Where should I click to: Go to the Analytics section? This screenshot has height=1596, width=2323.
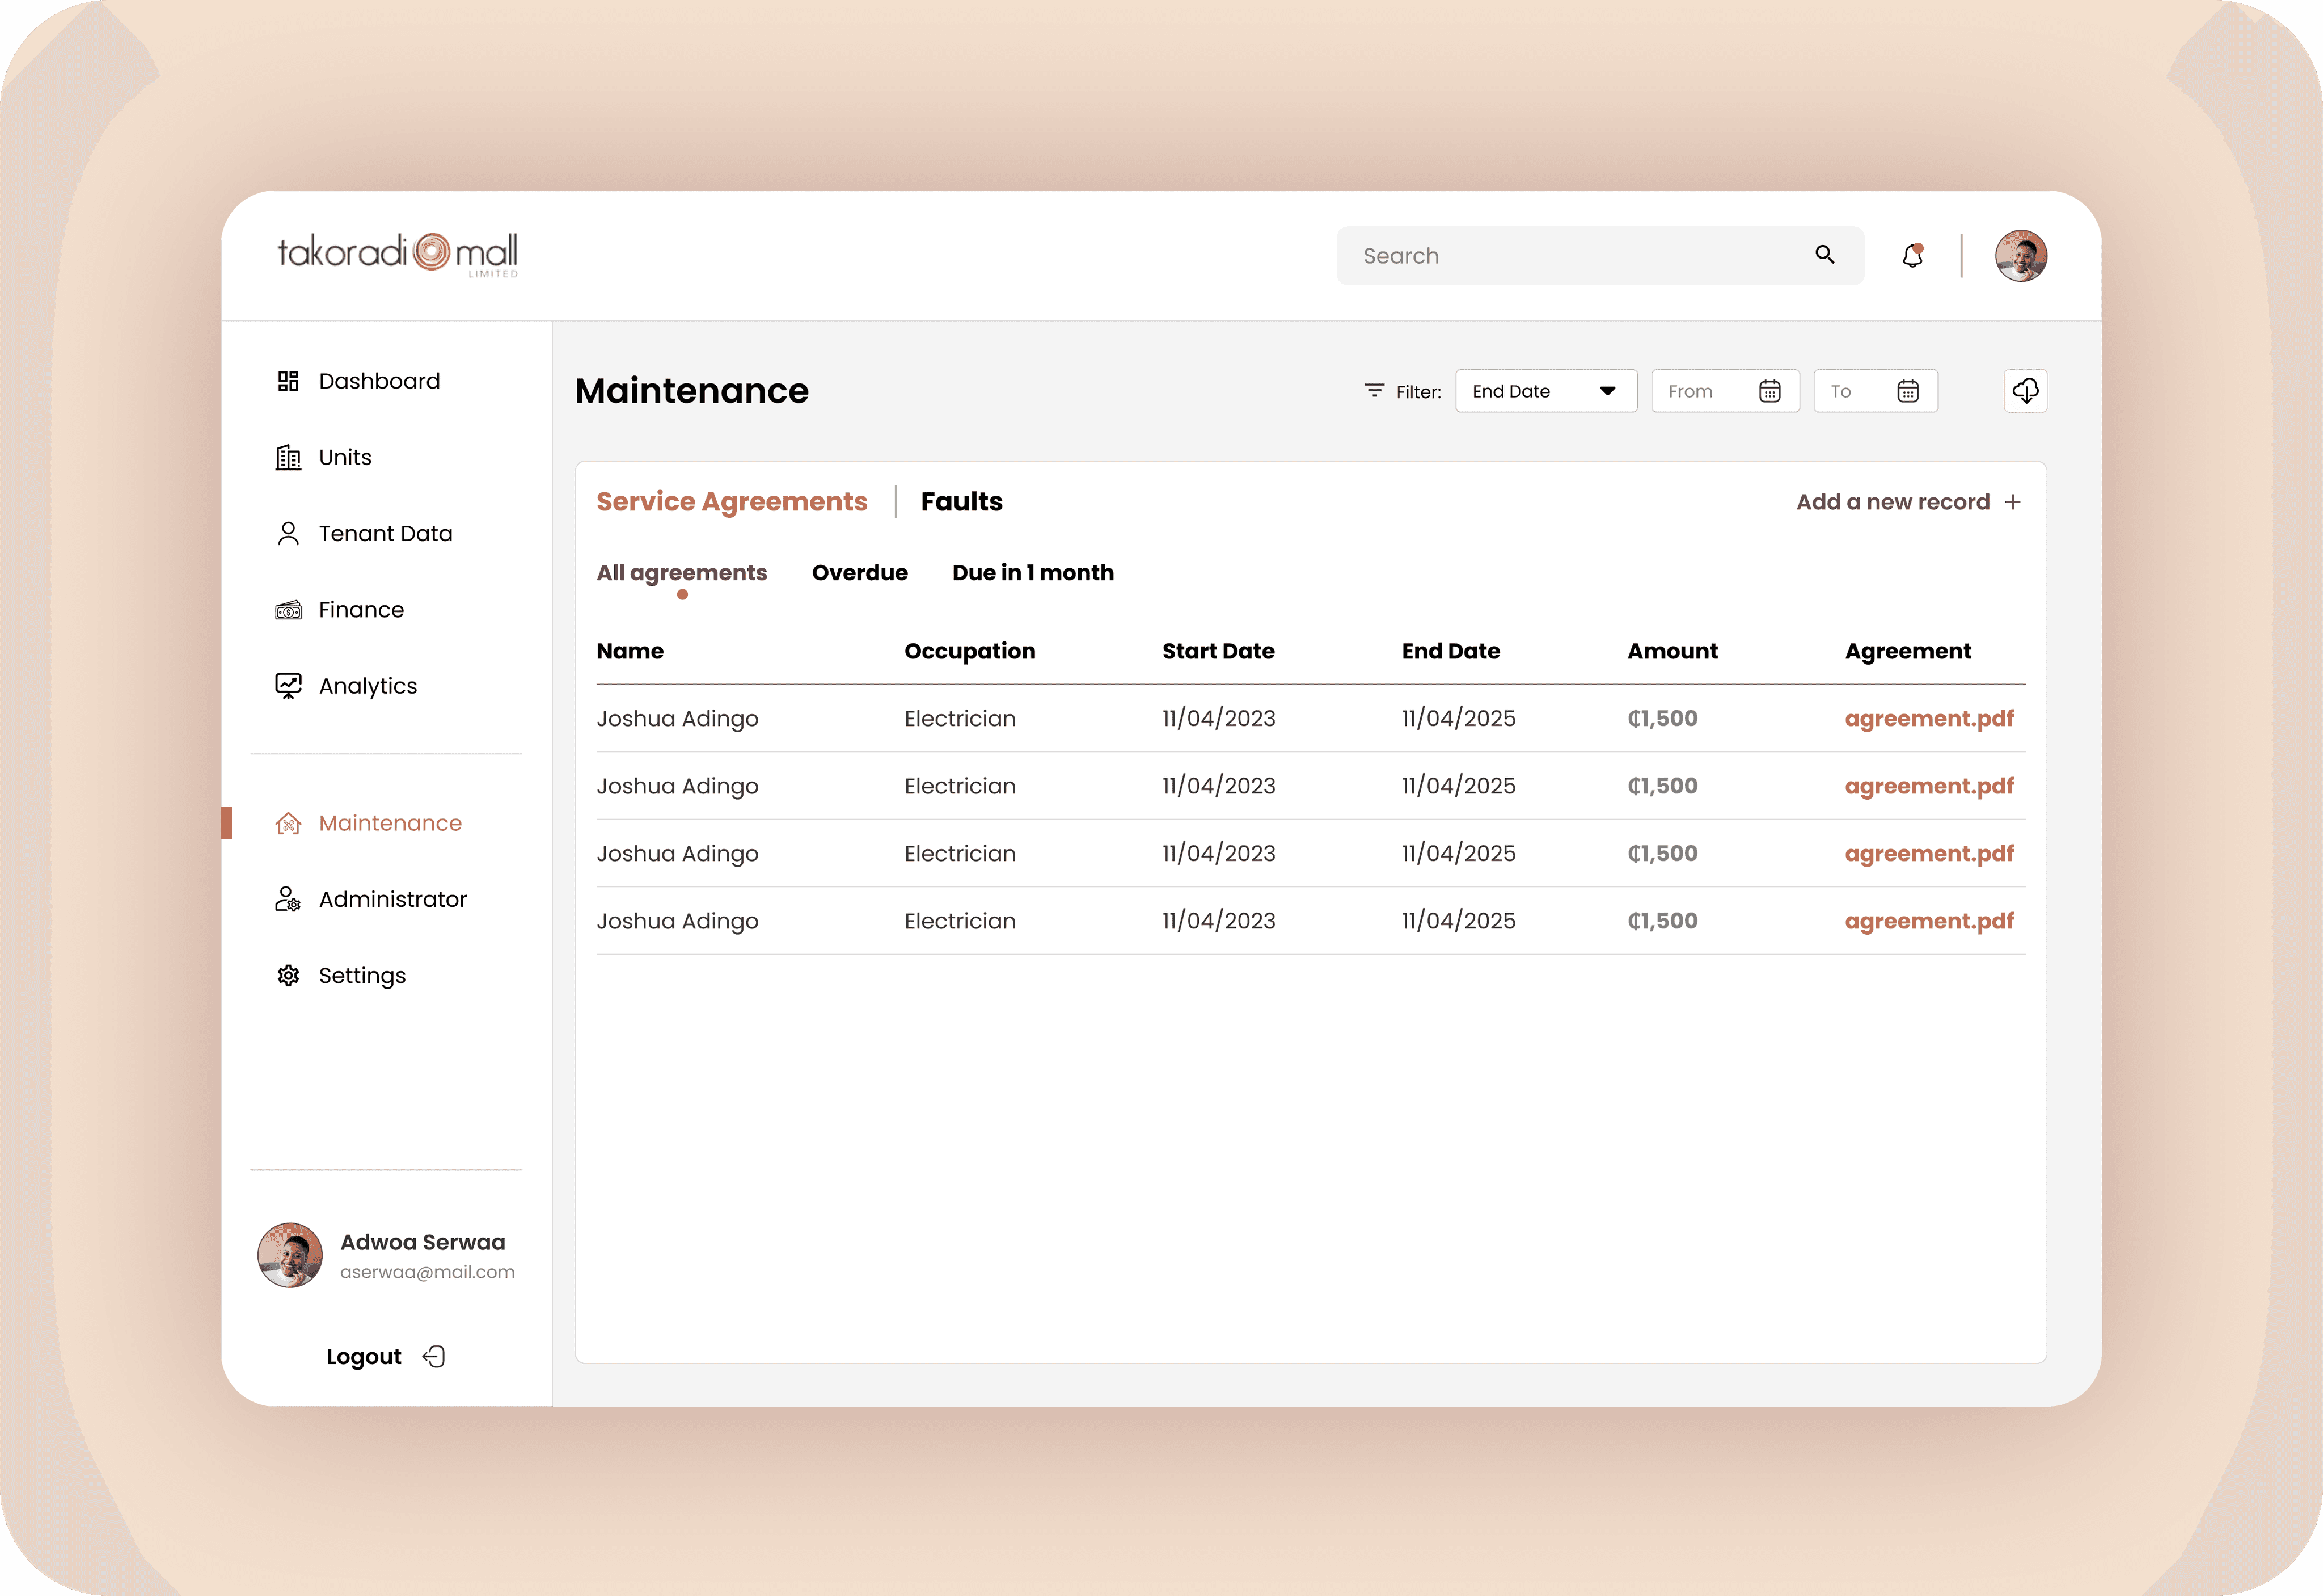pyautogui.click(x=367, y=686)
